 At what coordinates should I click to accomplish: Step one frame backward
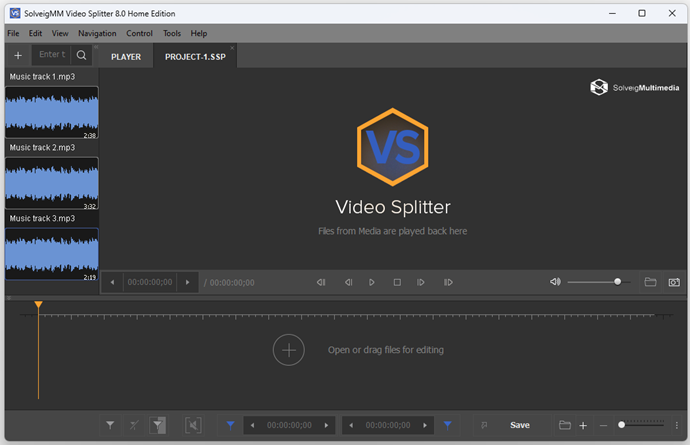point(349,282)
